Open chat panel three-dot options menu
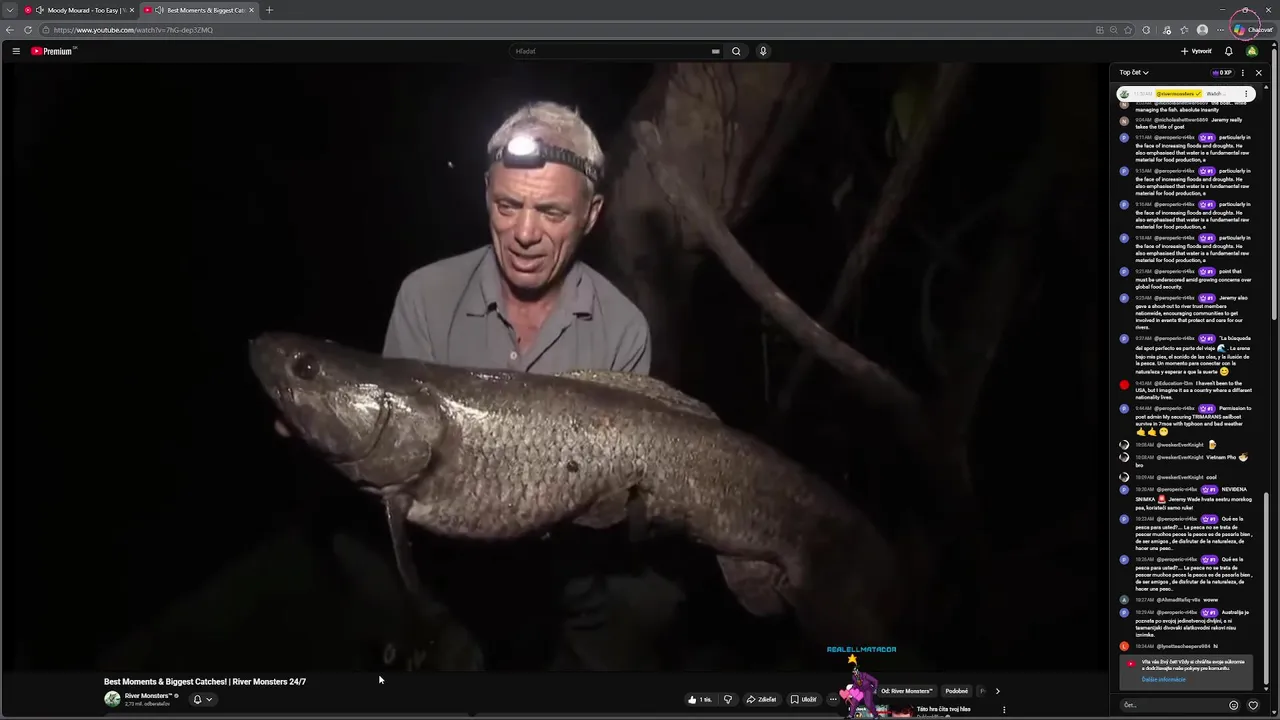Screen dimensions: 1280x720 pos(1243,72)
